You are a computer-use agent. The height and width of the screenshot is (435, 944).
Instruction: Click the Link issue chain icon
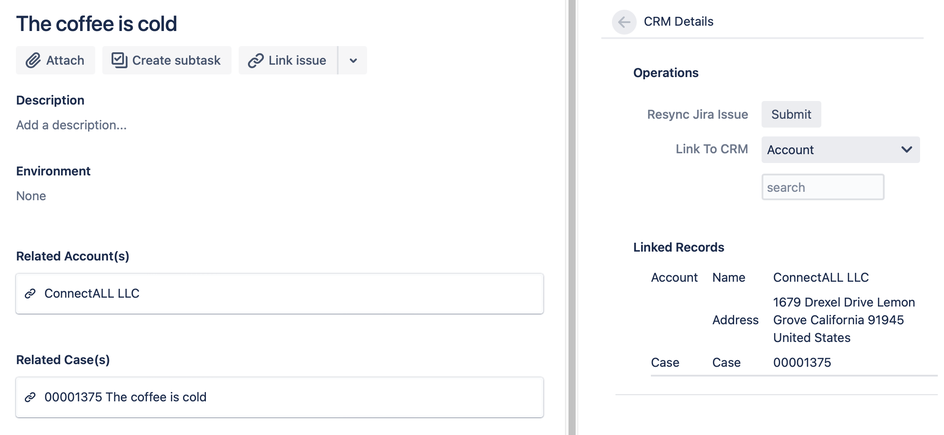click(x=256, y=60)
